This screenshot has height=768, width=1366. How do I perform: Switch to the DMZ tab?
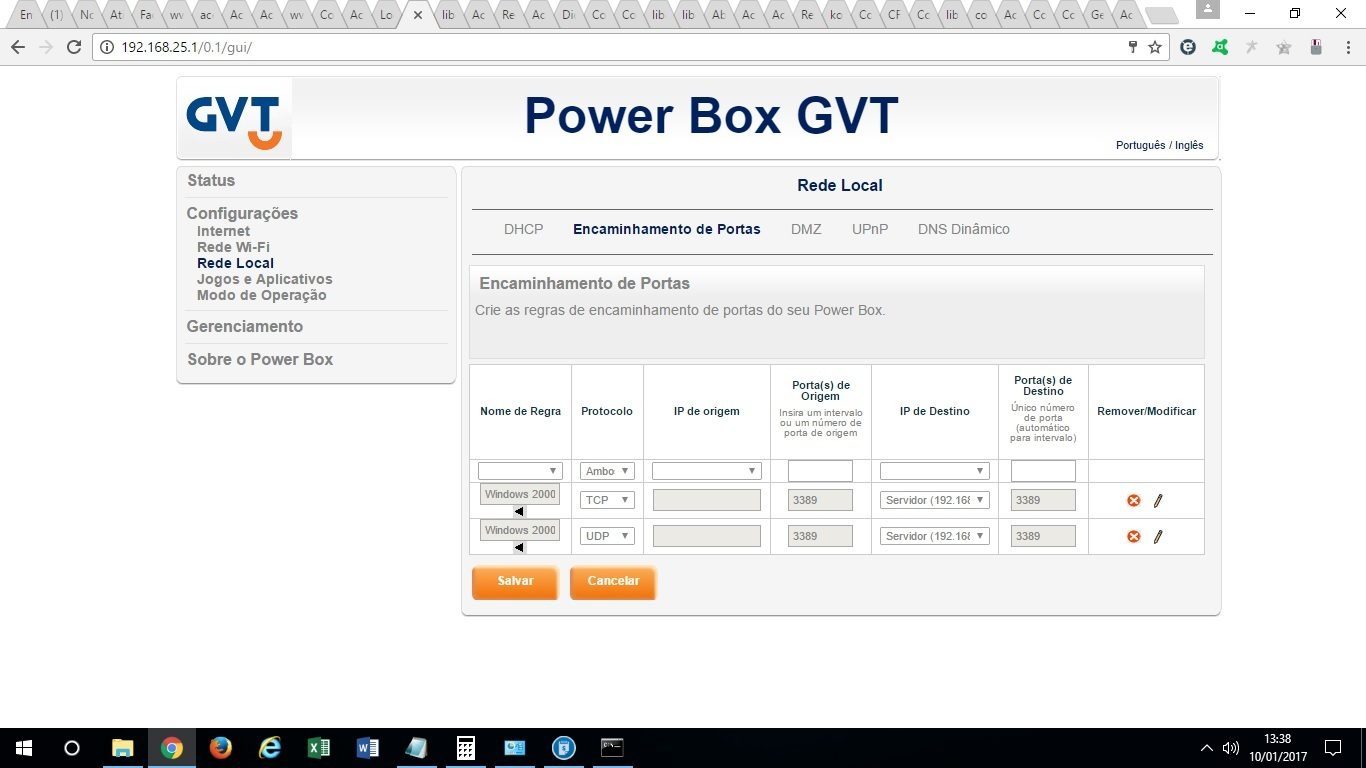pyautogui.click(x=806, y=229)
